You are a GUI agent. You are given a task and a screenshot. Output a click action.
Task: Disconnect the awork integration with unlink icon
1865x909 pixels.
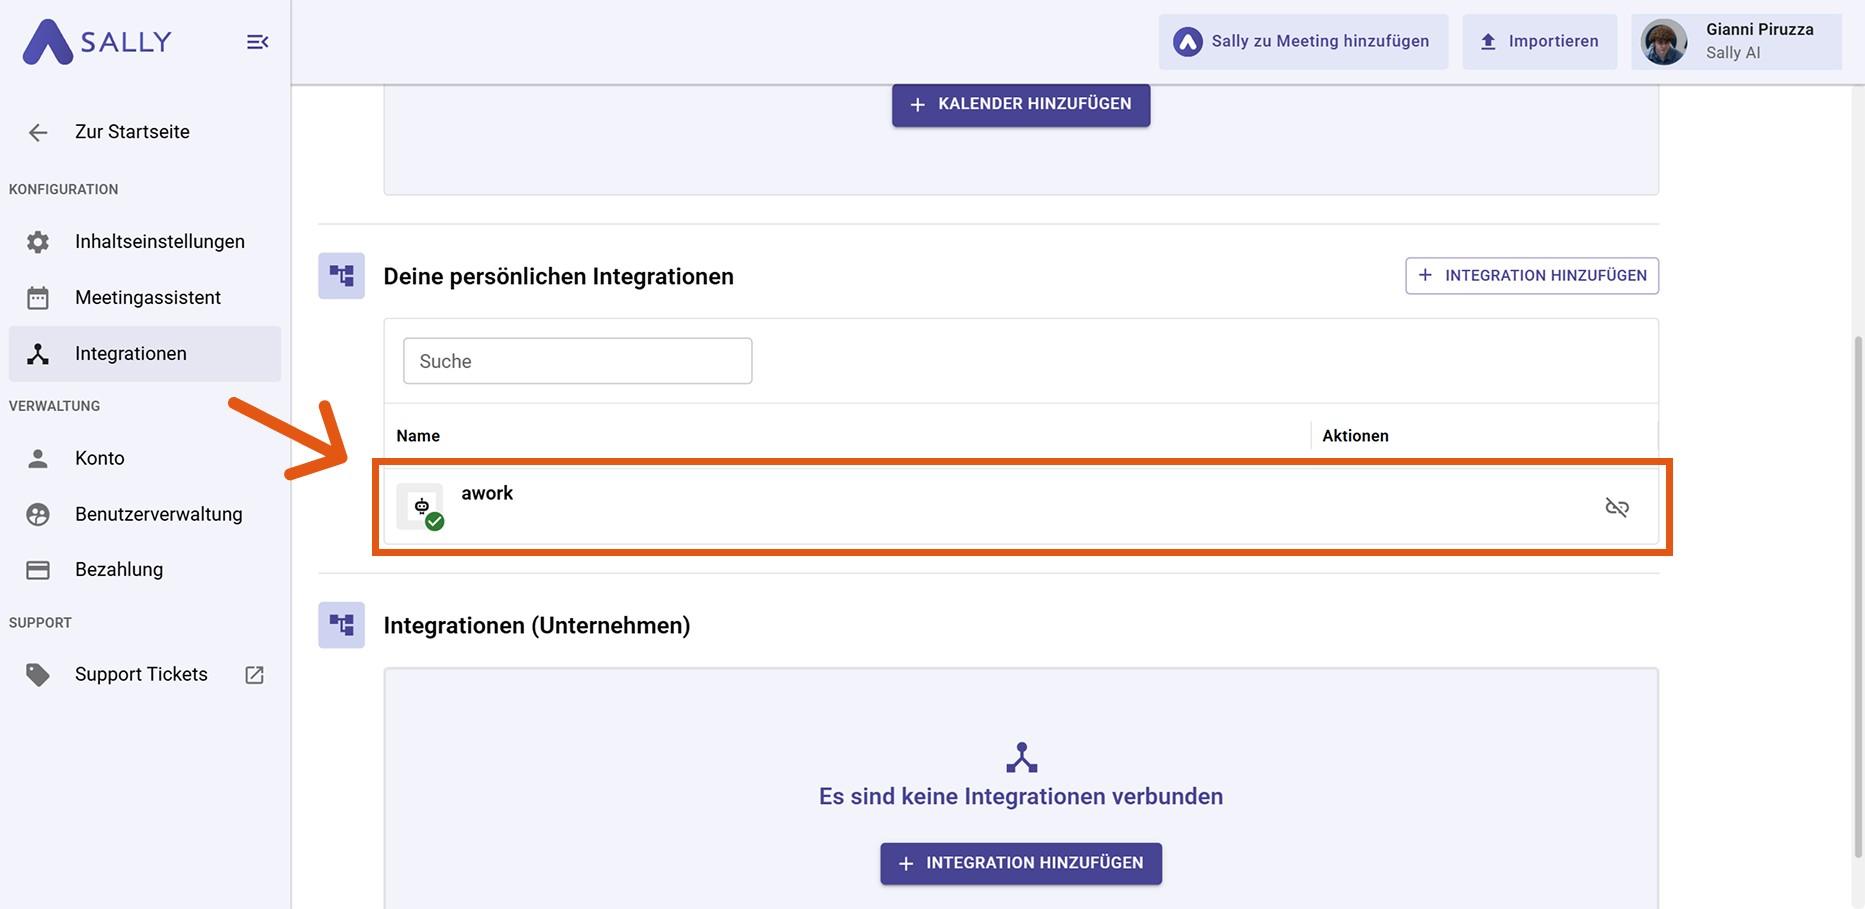coord(1616,508)
